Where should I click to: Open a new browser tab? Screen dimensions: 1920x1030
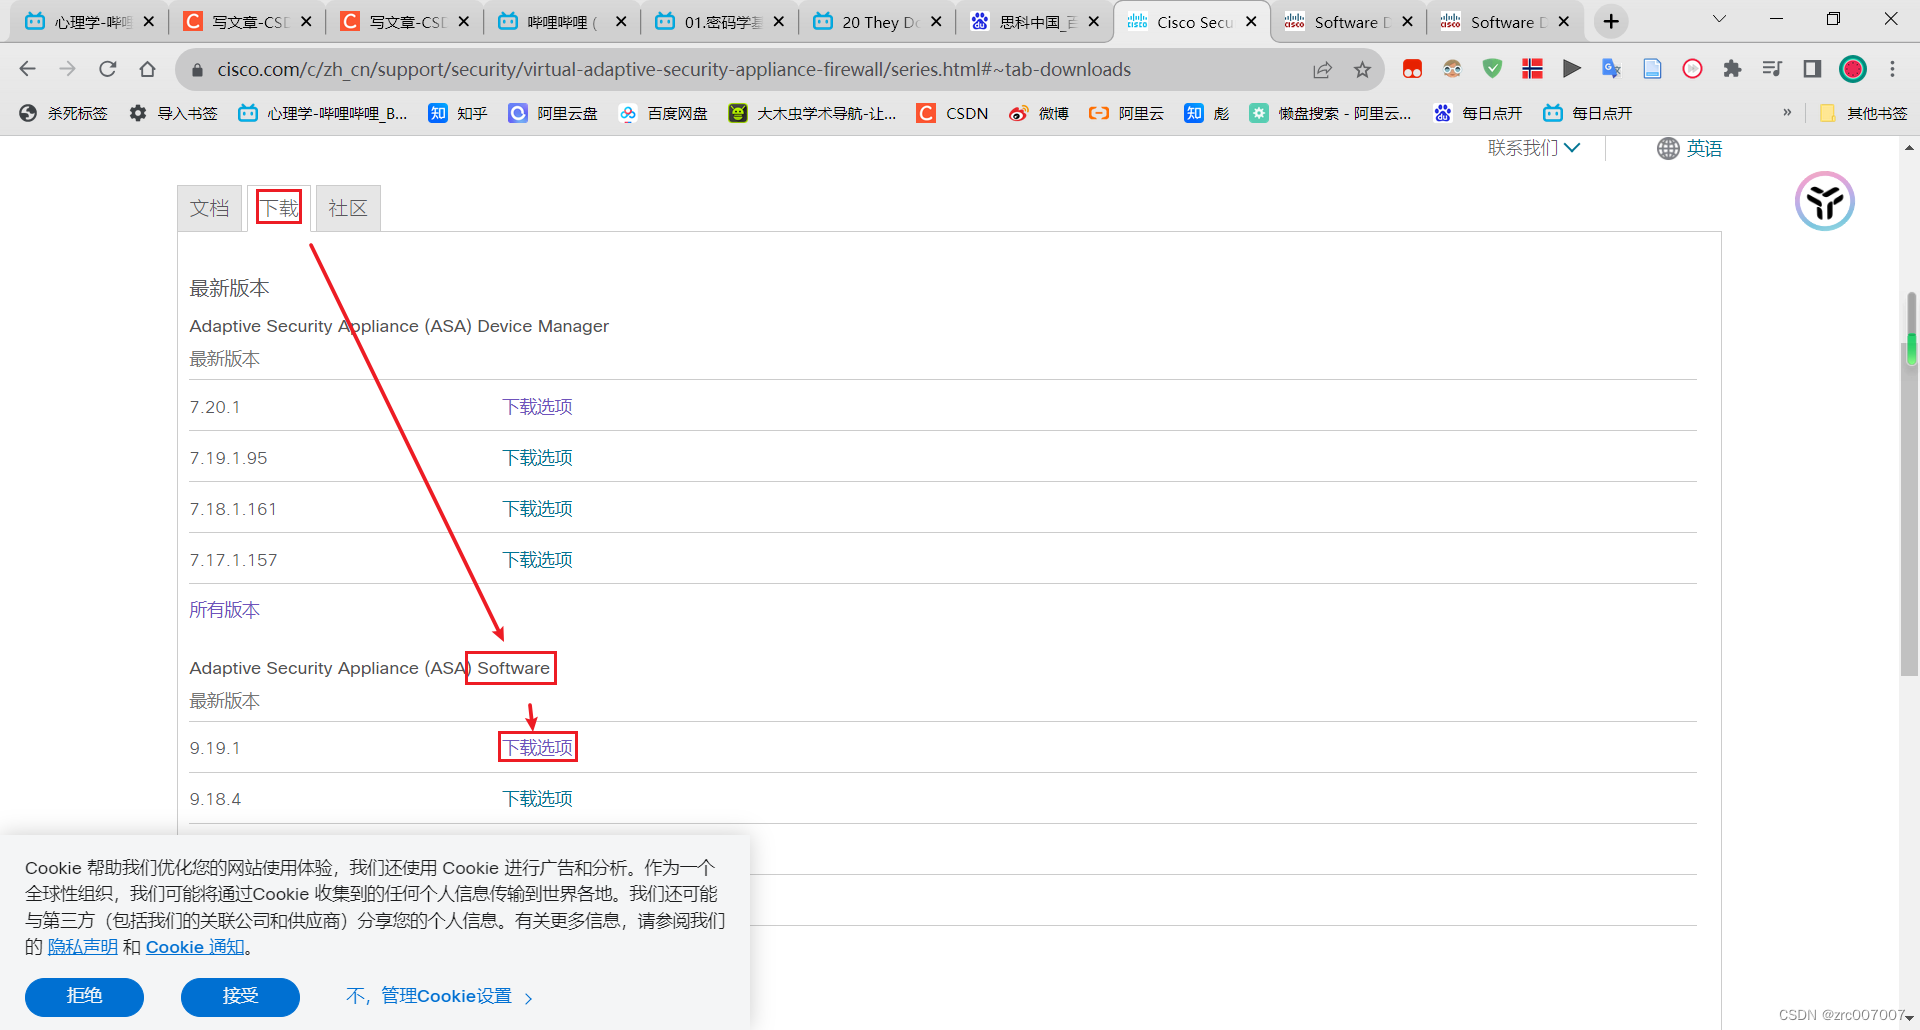pos(1611,21)
